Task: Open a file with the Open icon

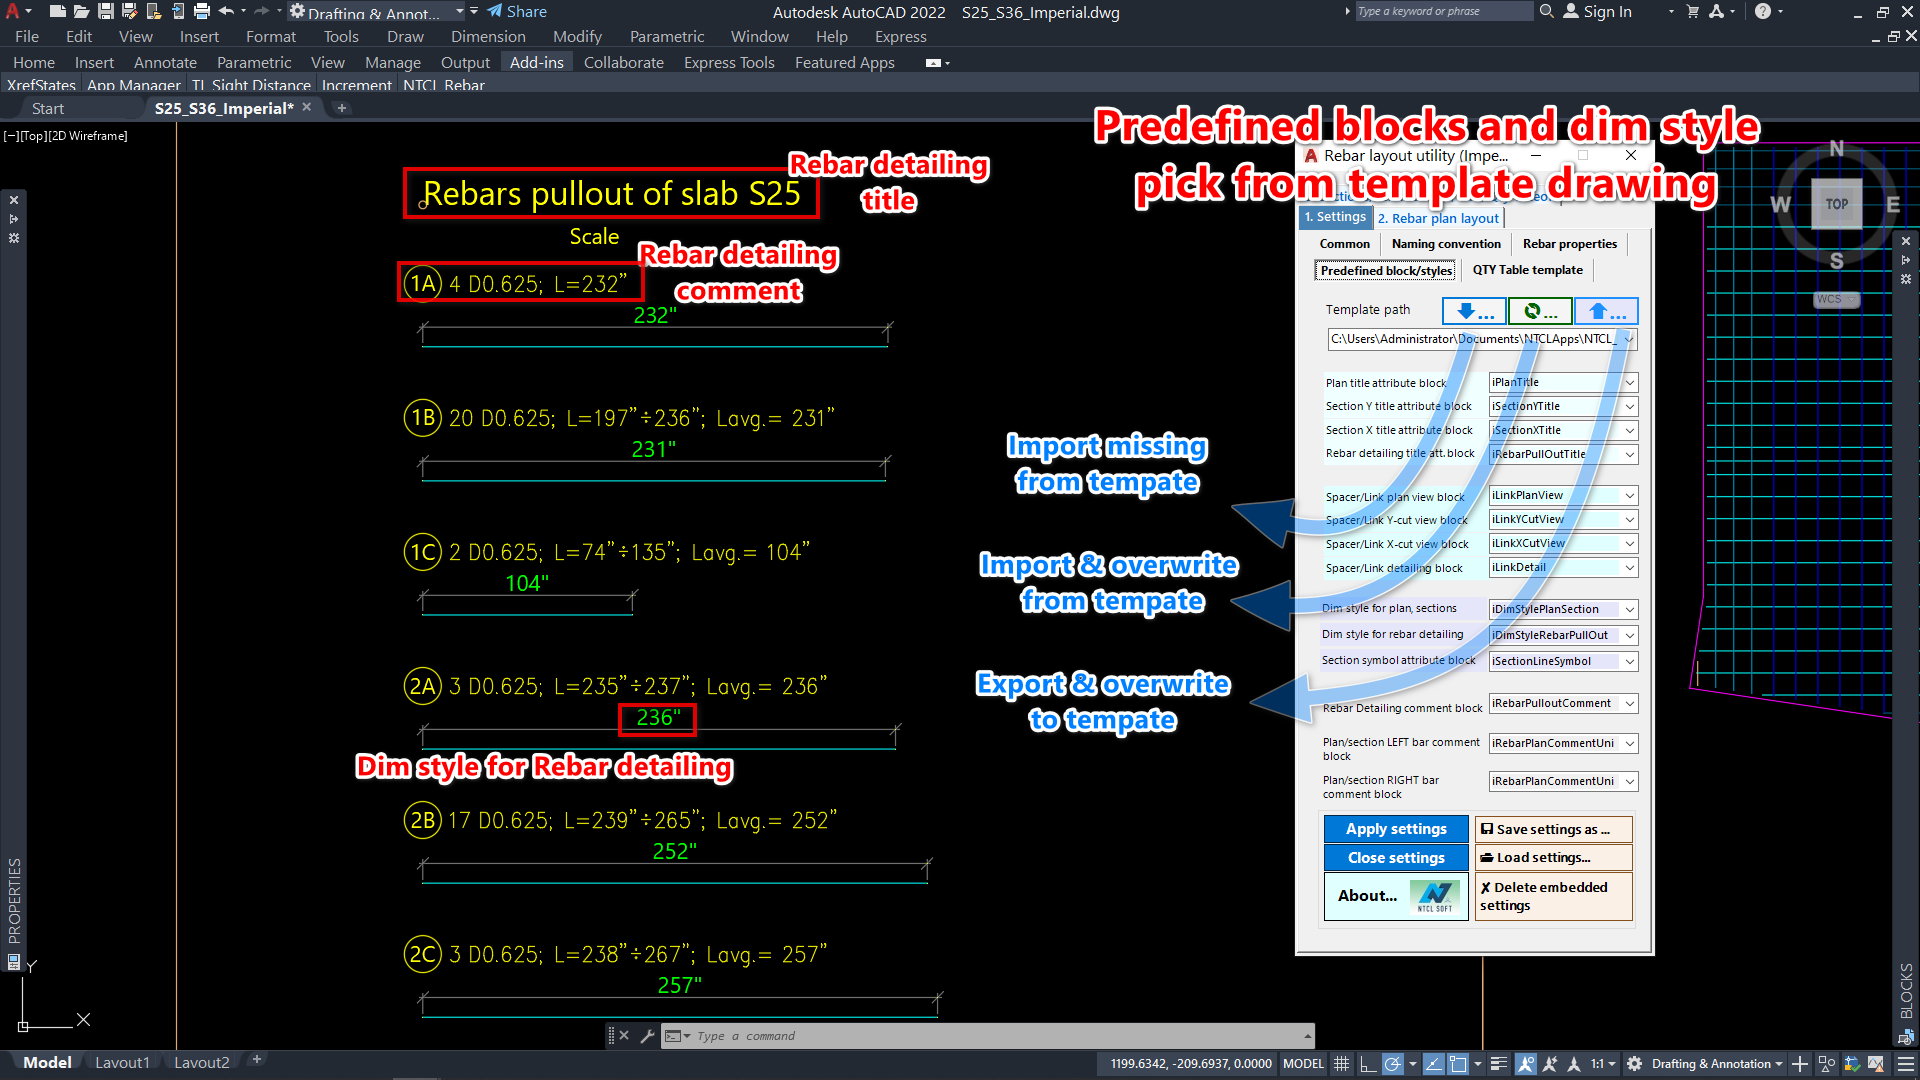Action: click(82, 12)
